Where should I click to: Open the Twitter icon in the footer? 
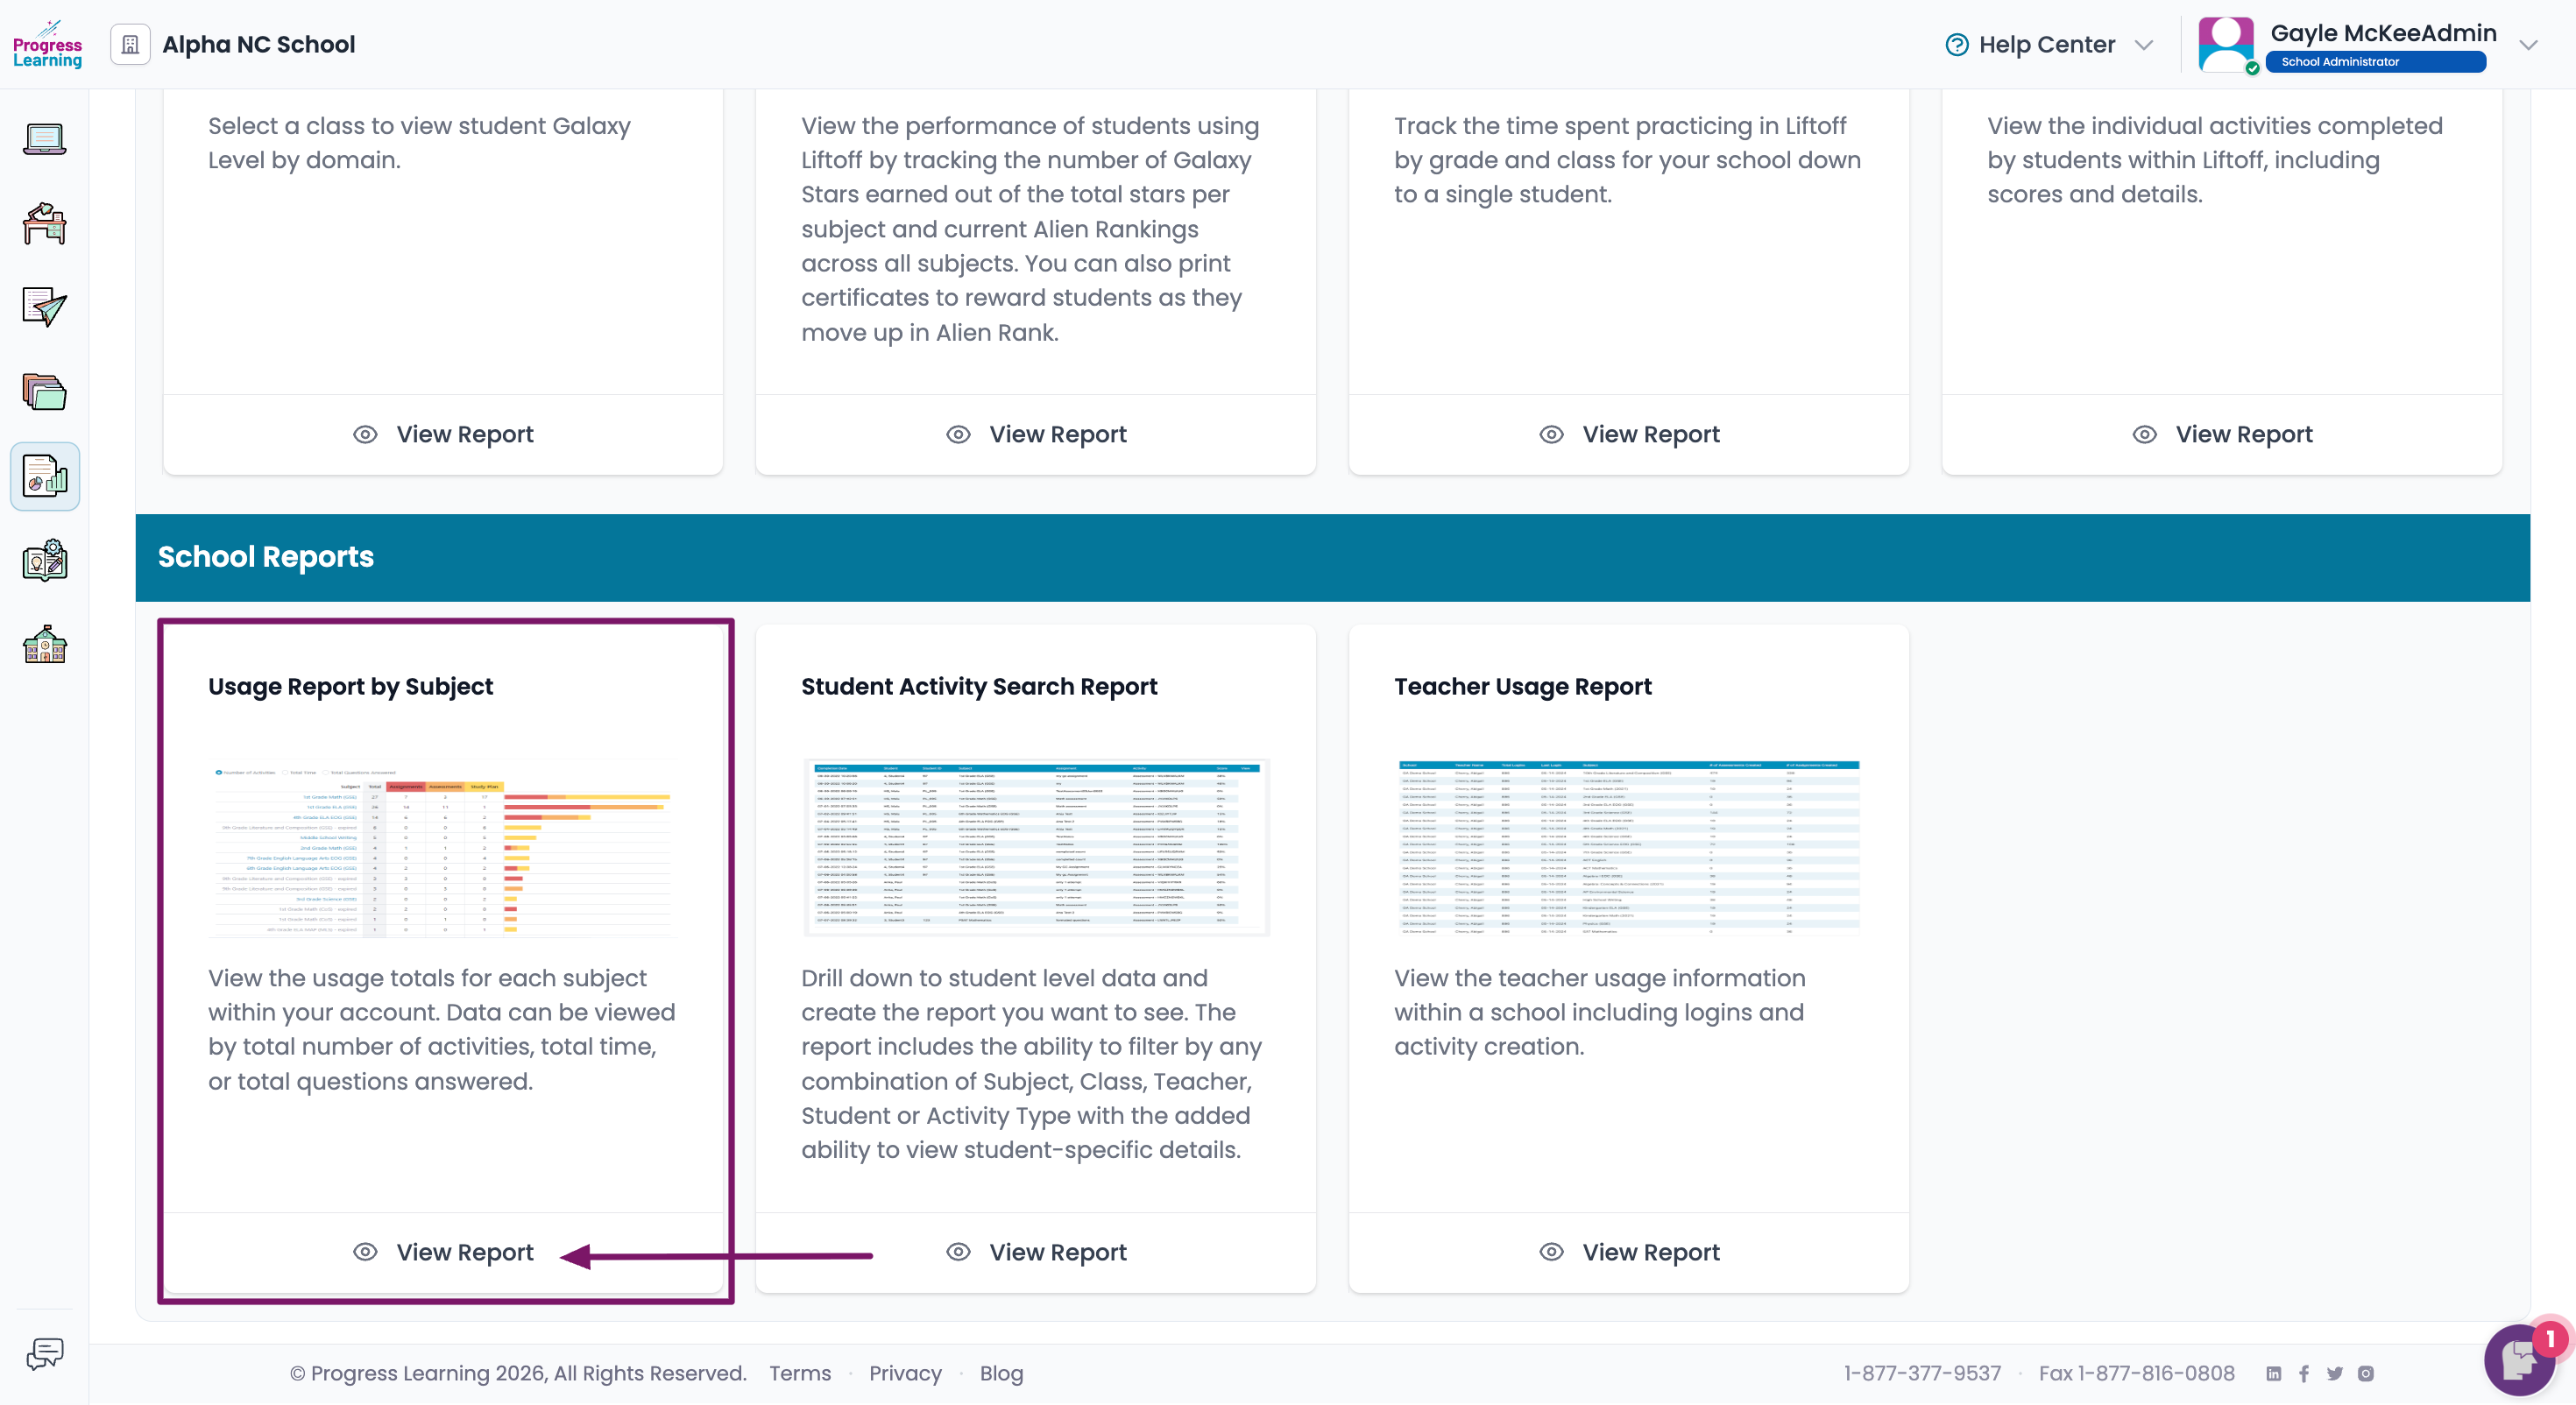2335,1374
